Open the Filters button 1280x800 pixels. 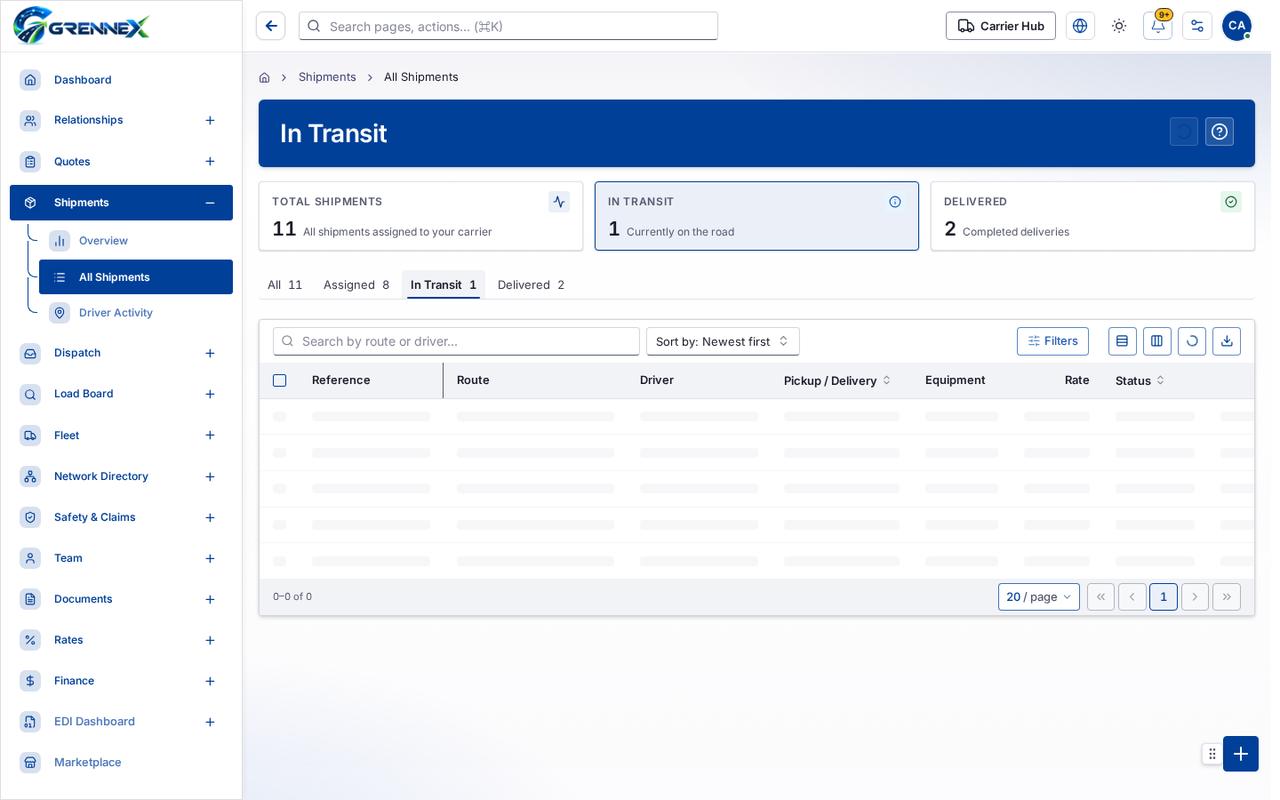pyautogui.click(x=1053, y=341)
